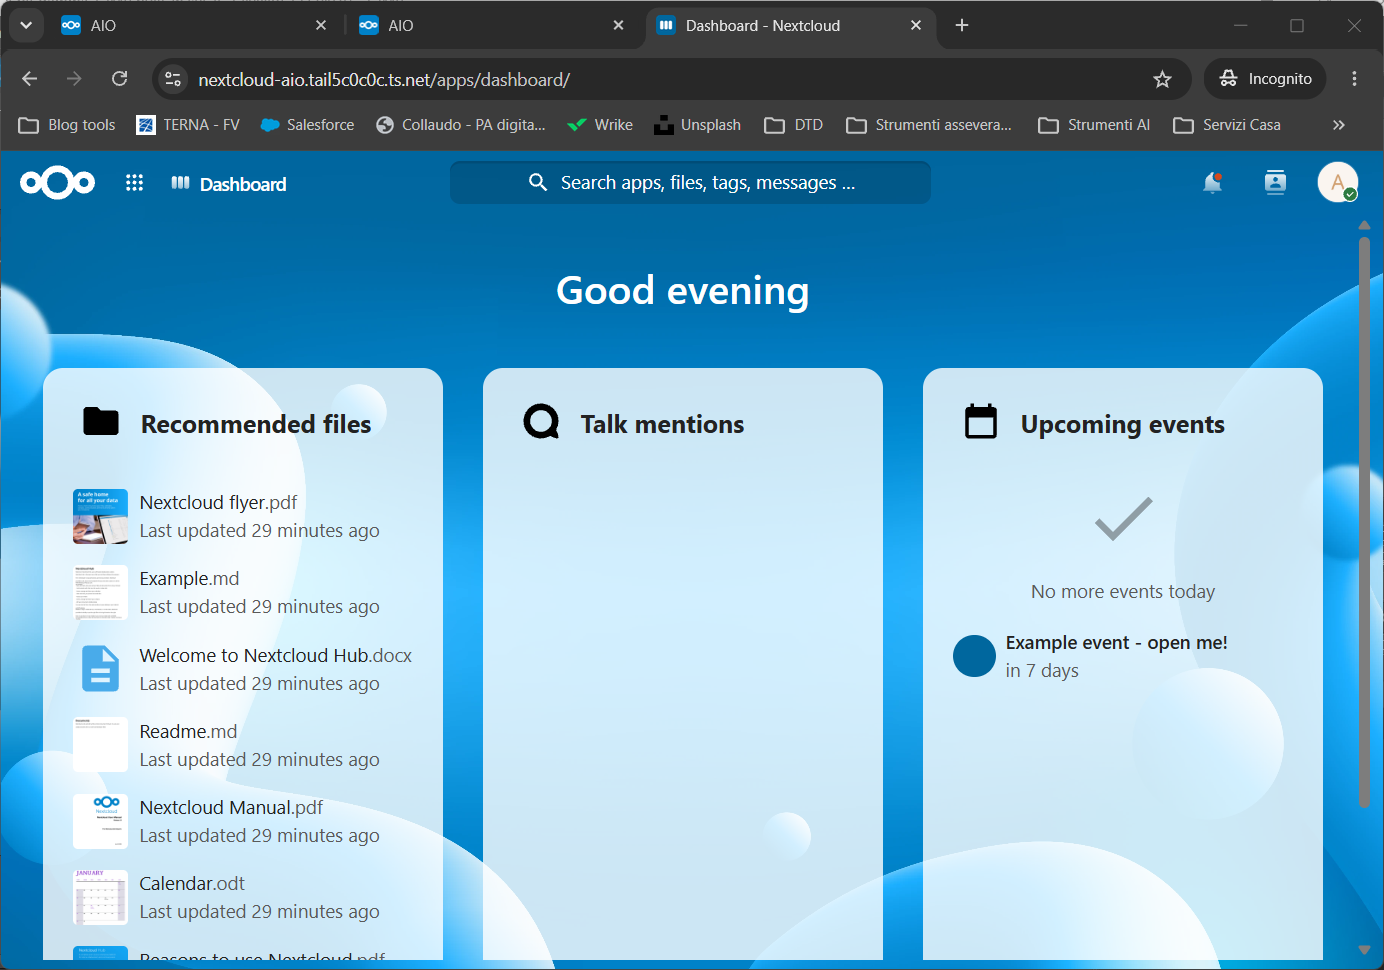Open the Wrike bookmark
The height and width of the screenshot is (970, 1384).
pos(600,125)
